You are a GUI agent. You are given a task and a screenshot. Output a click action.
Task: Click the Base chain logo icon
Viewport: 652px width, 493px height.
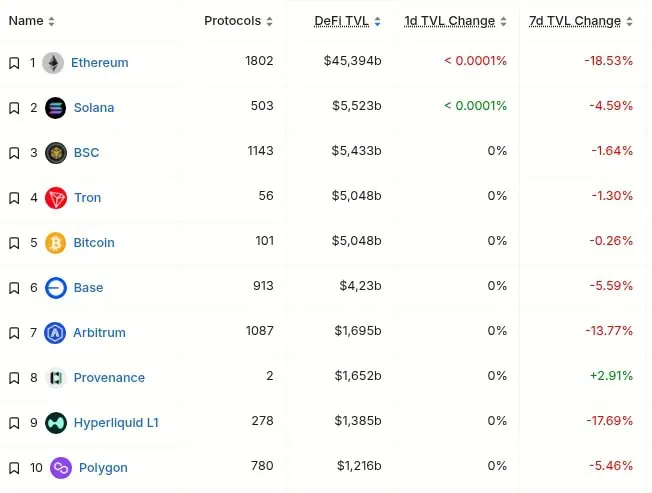click(56, 287)
